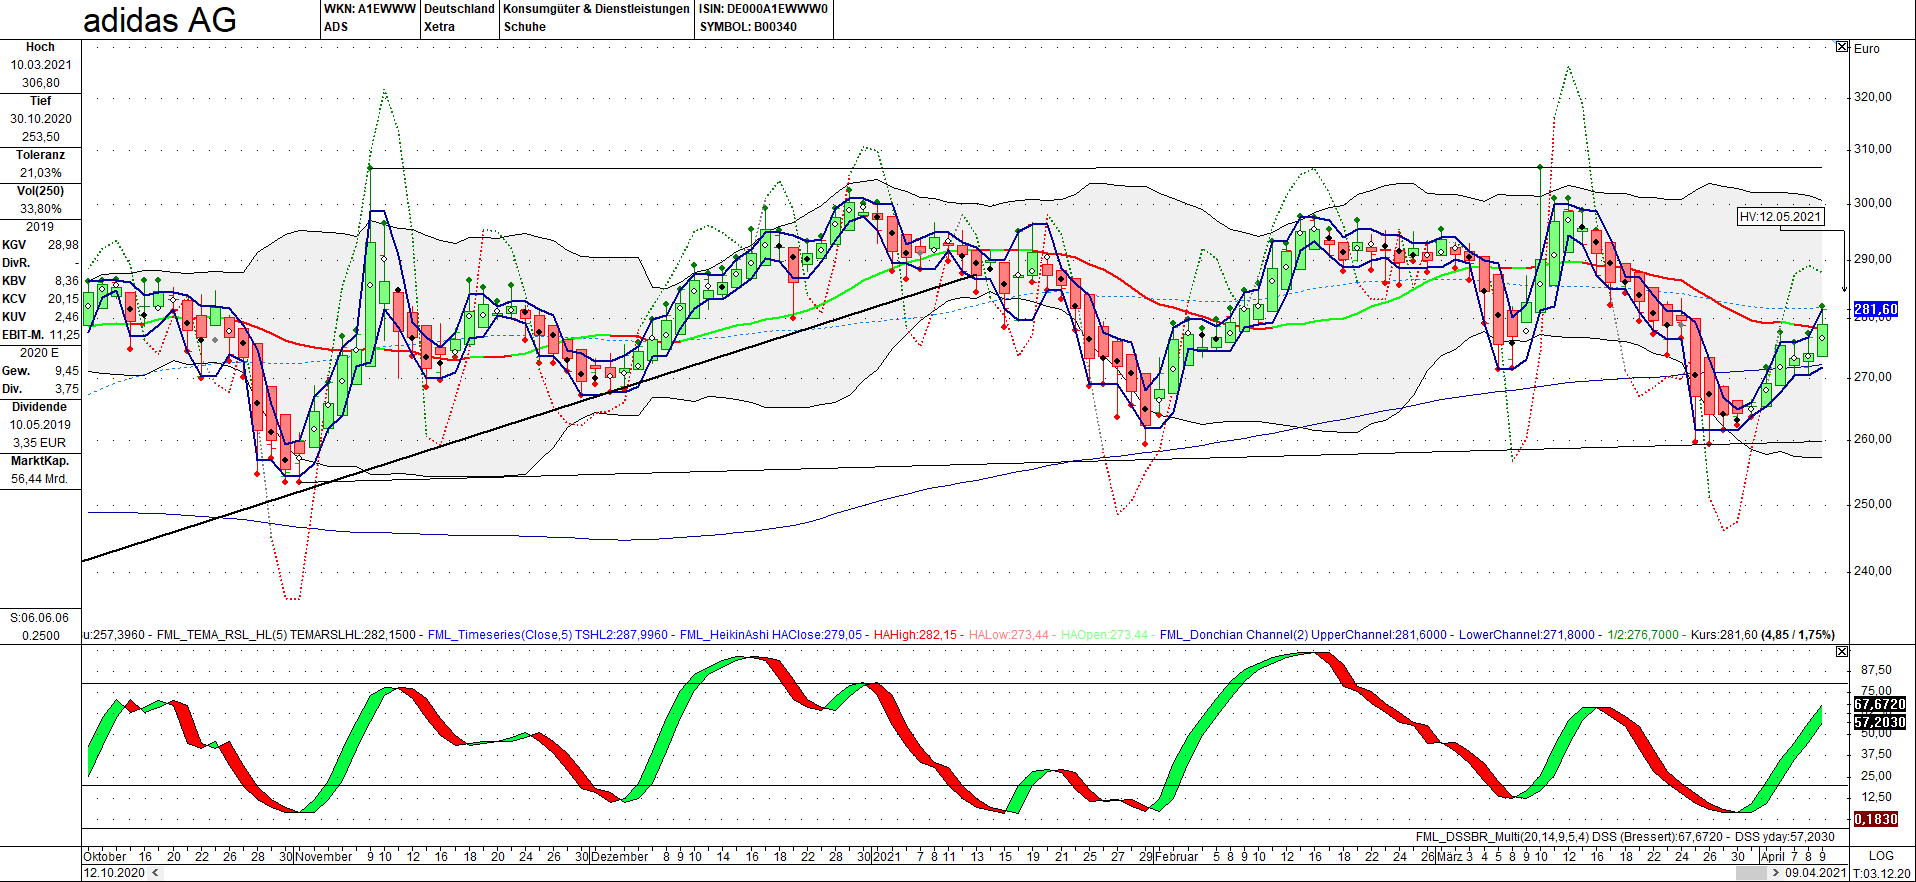The height and width of the screenshot is (882, 1916).
Task: Click the ADS ticker in the header
Action: (x=336, y=27)
